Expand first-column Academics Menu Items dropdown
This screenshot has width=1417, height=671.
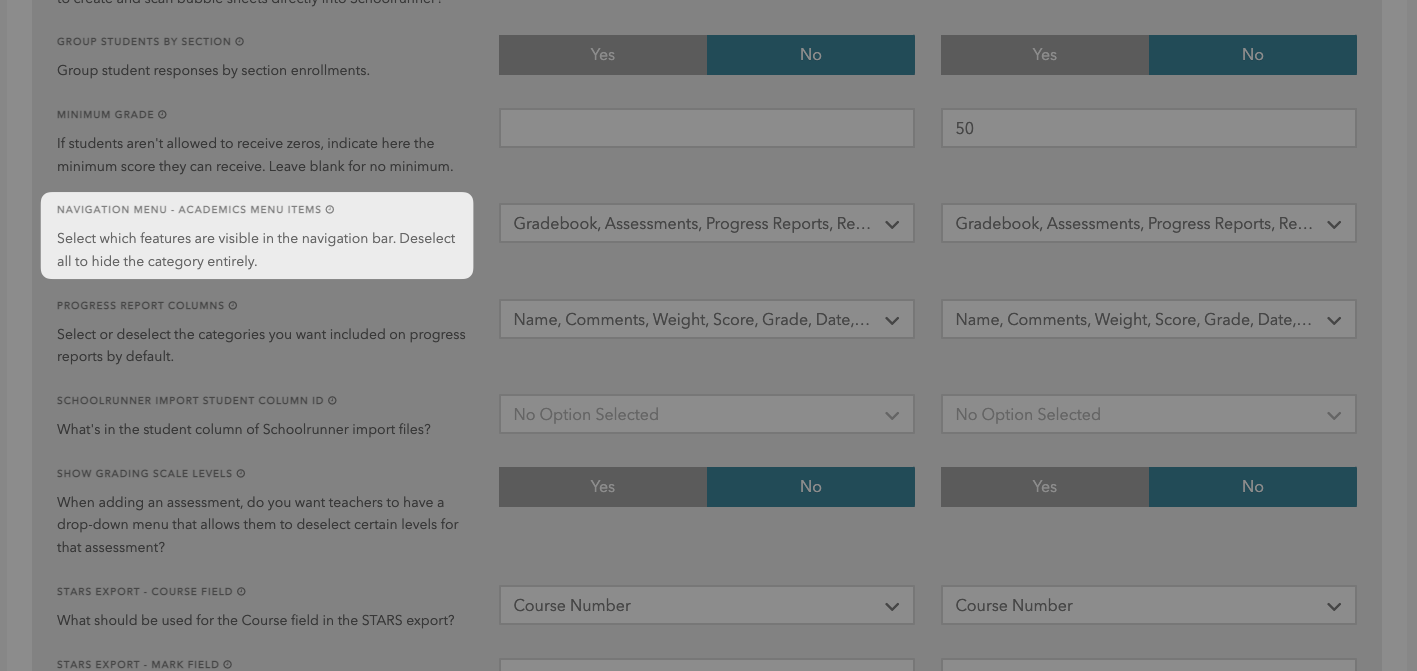(706, 224)
